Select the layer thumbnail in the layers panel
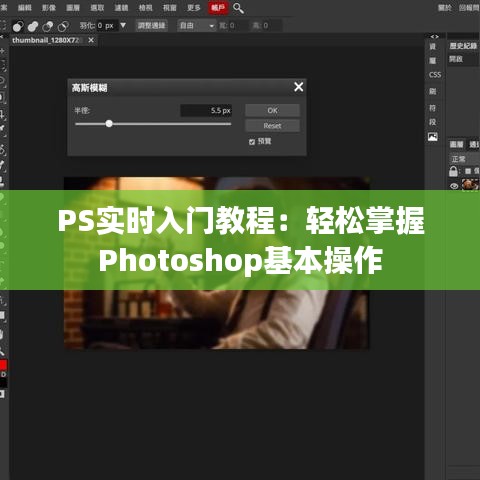480x480 pixels. (x=470, y=184)
